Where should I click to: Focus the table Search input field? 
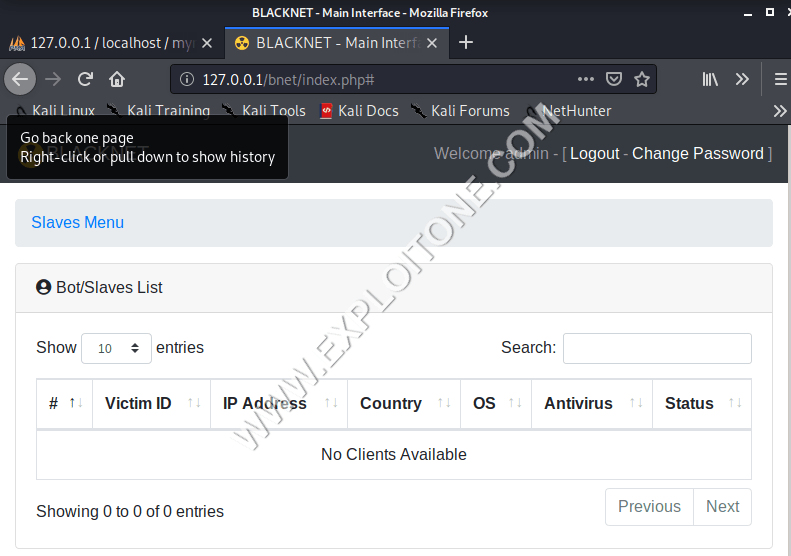tap(657, 348)
